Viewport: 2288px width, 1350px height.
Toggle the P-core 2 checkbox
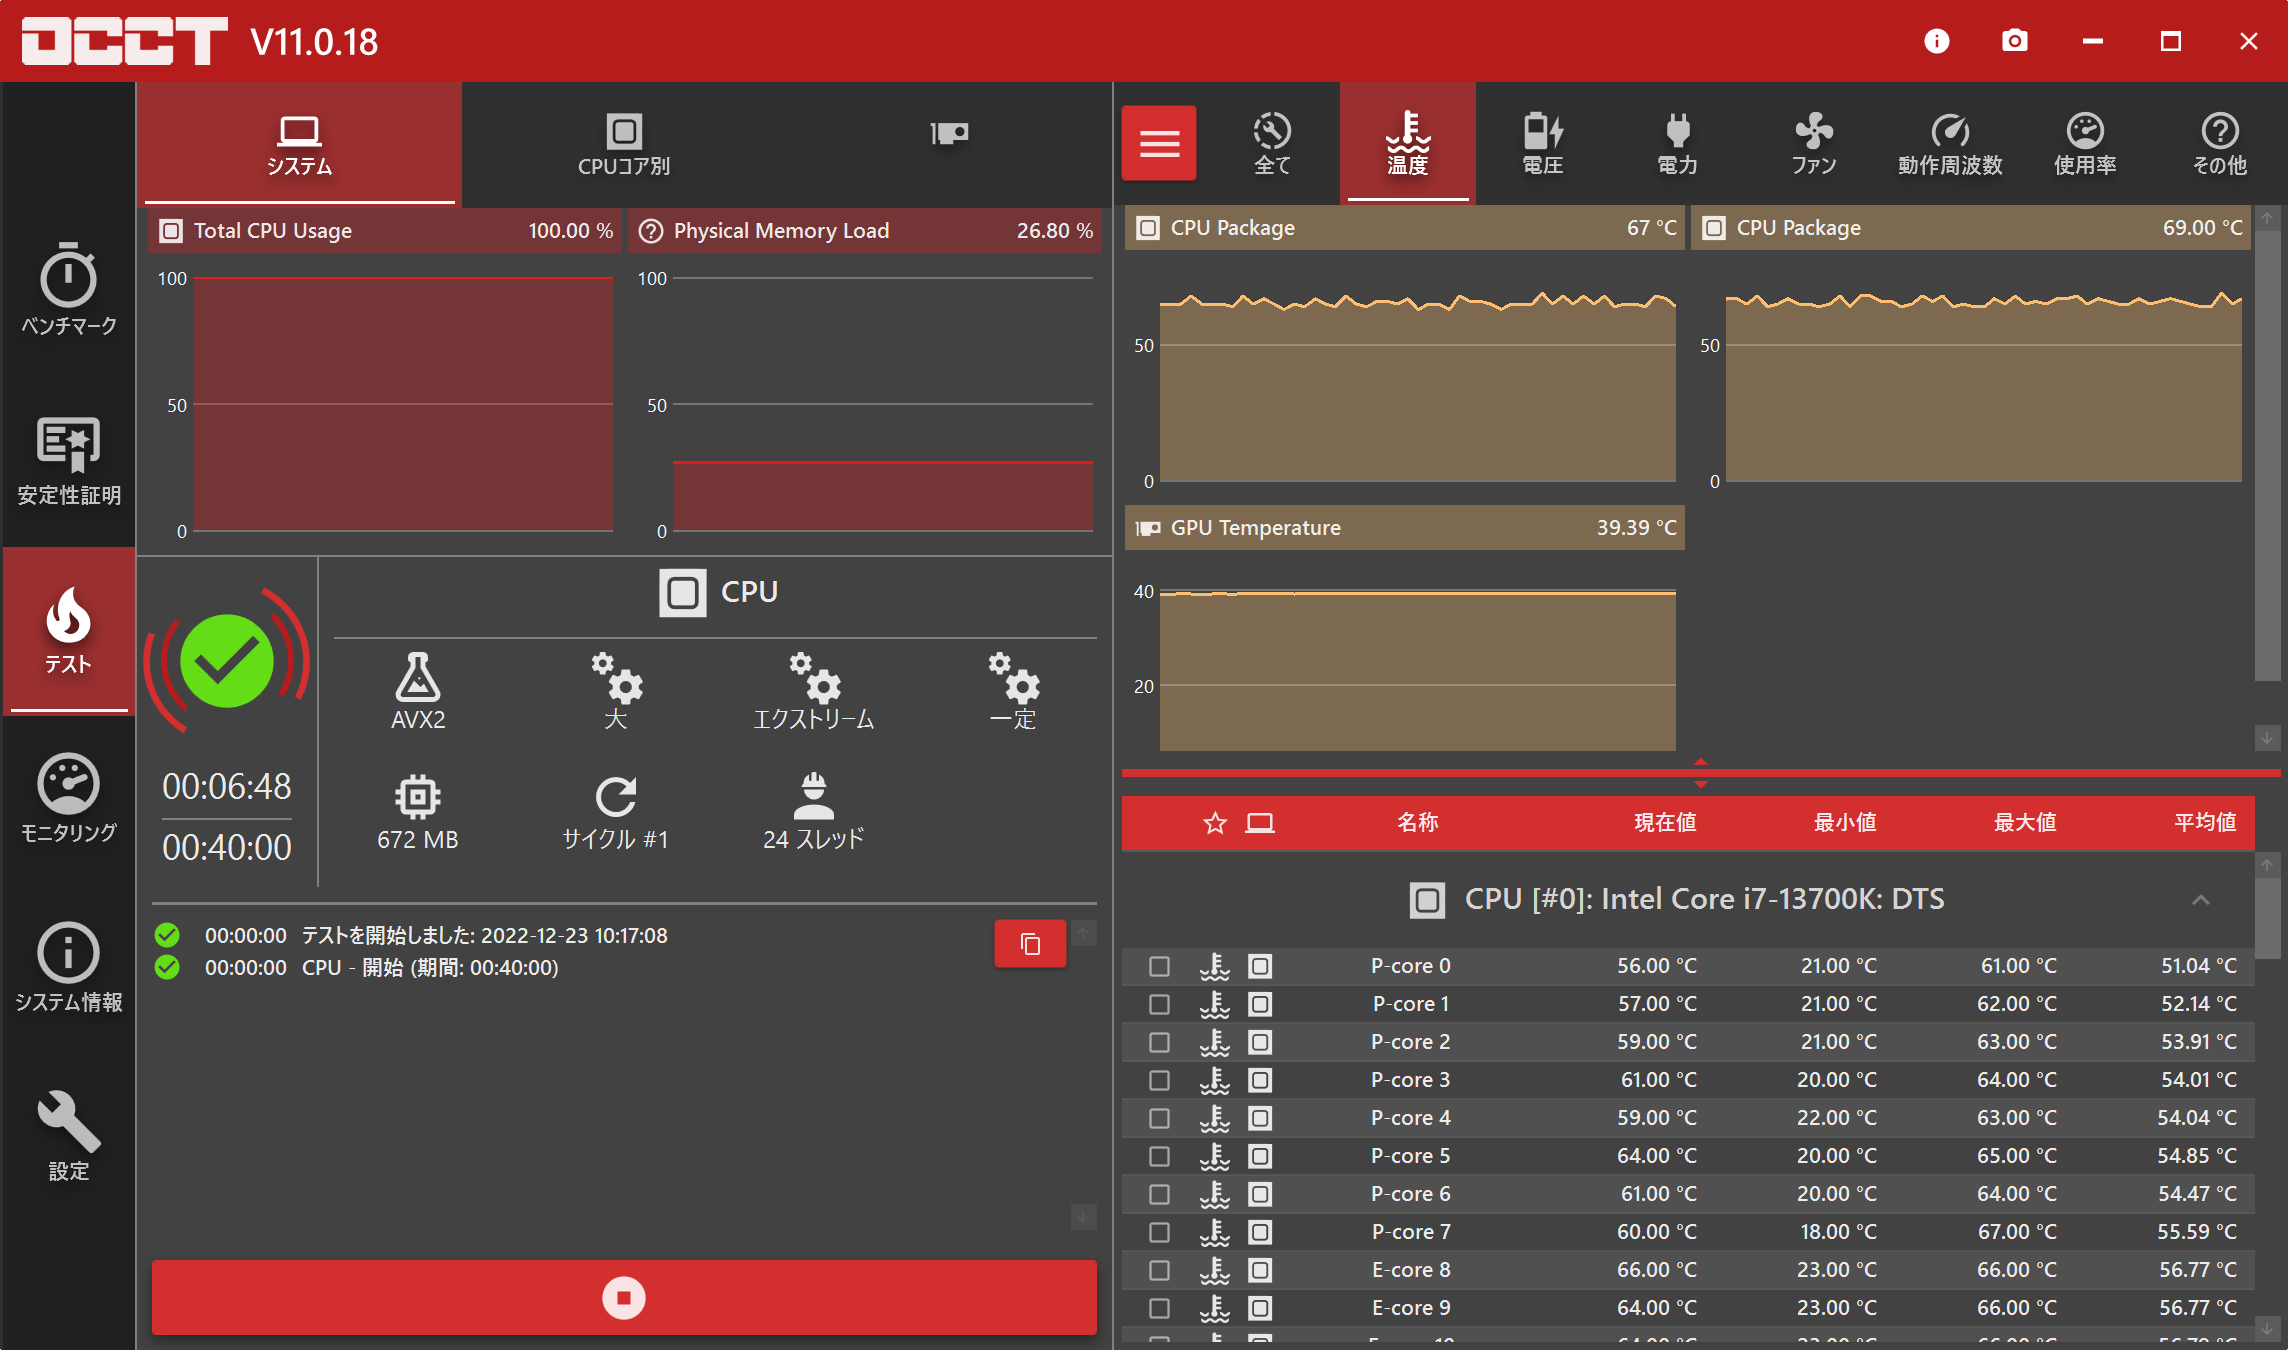click(x=1159, y=1042)
